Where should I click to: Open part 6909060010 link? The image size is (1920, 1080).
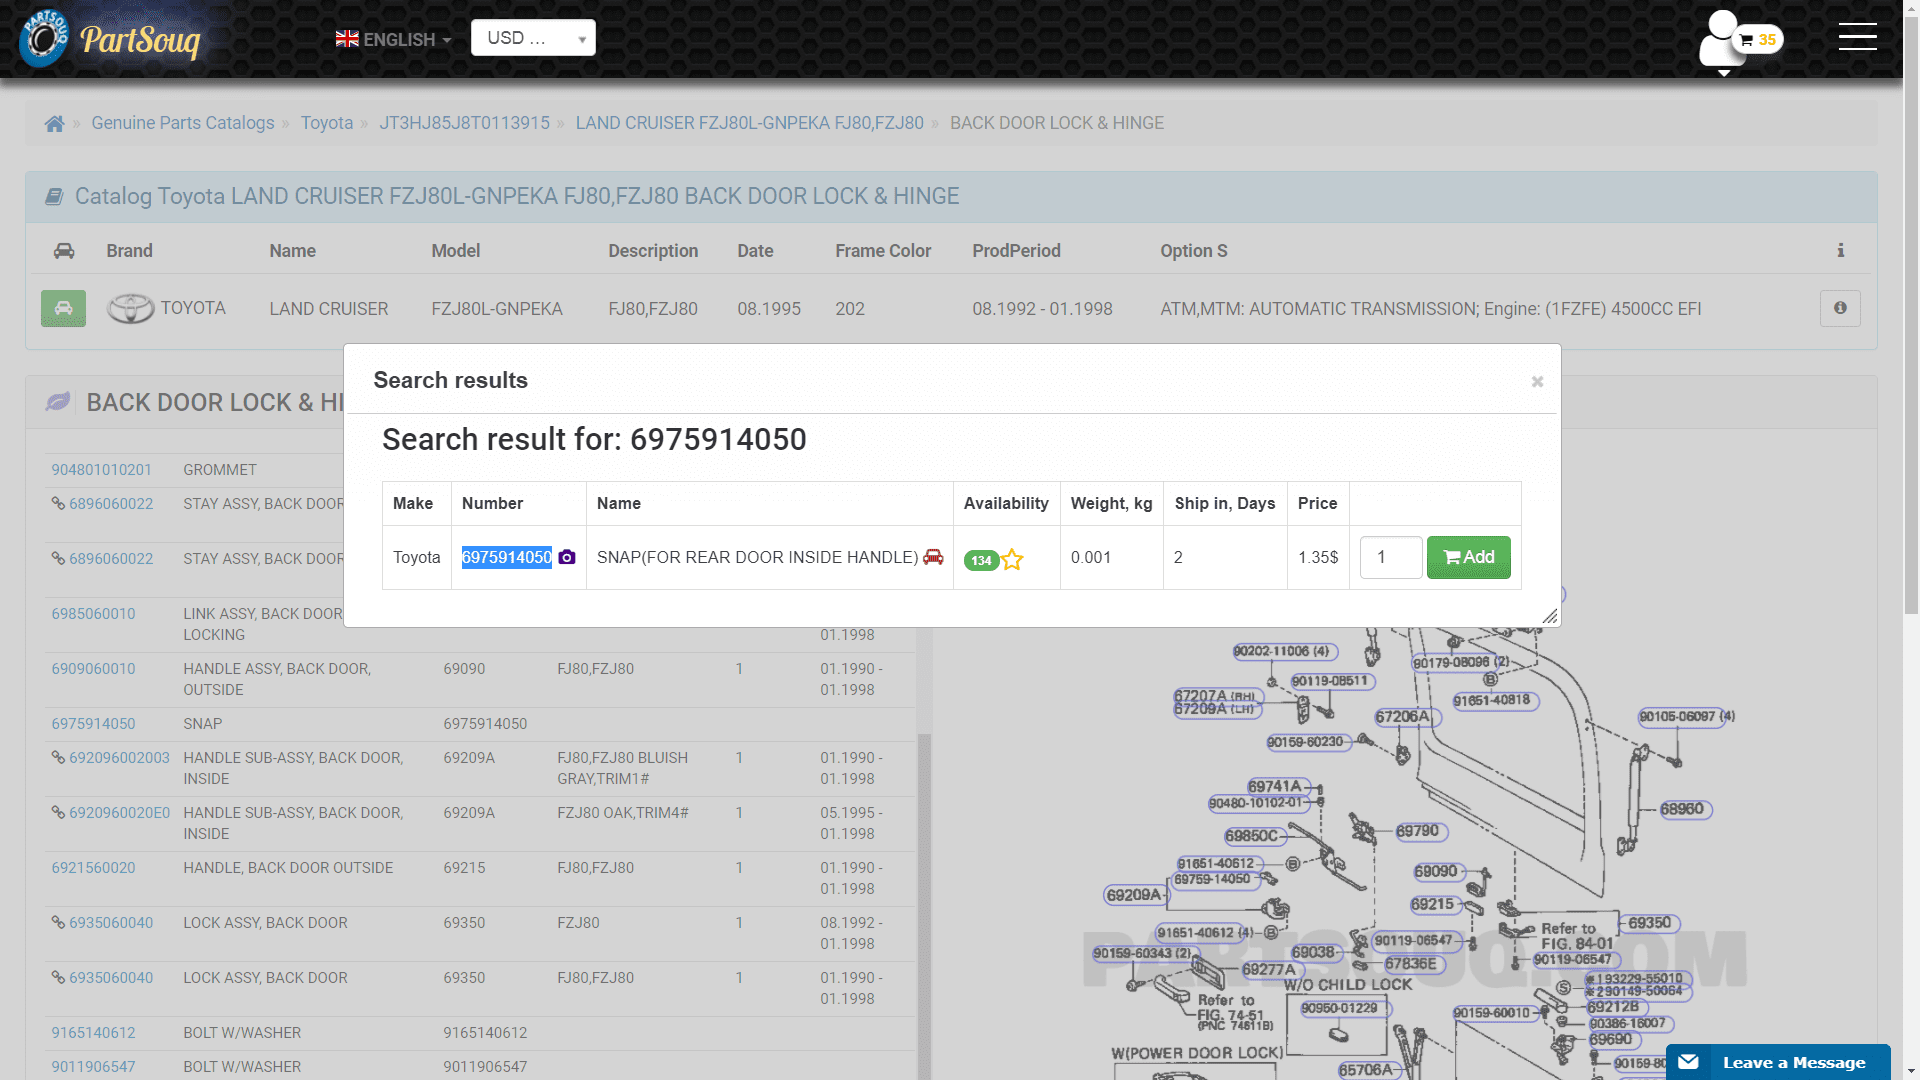[x=93, y=669]
